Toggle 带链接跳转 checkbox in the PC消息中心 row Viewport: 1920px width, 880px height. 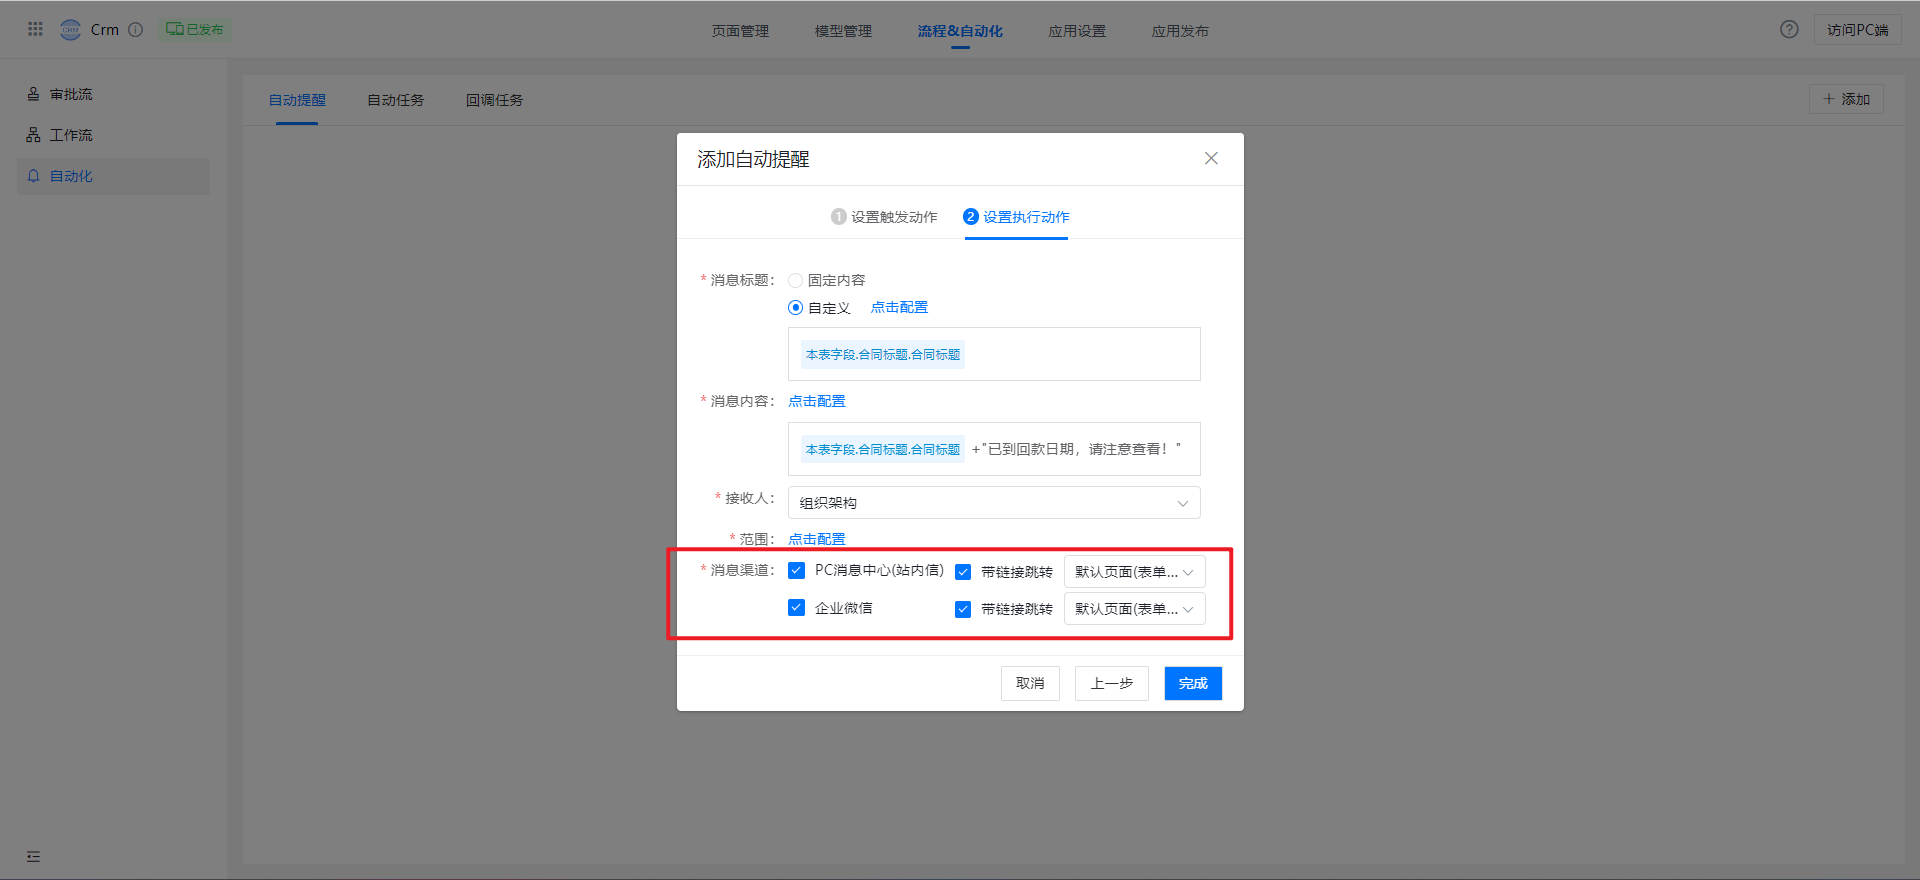(x=963, y=572)
